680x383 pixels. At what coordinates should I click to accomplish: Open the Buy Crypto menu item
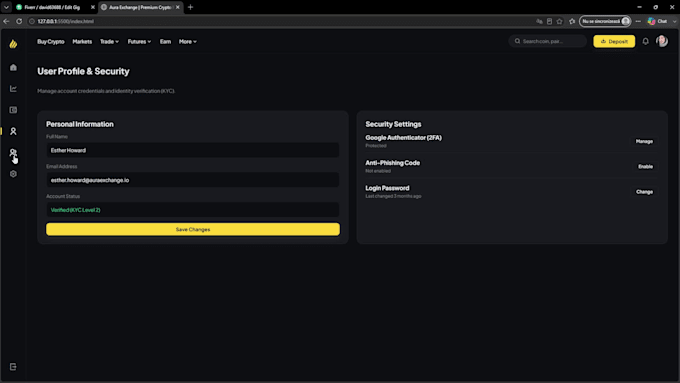click(x=51, y=42)
